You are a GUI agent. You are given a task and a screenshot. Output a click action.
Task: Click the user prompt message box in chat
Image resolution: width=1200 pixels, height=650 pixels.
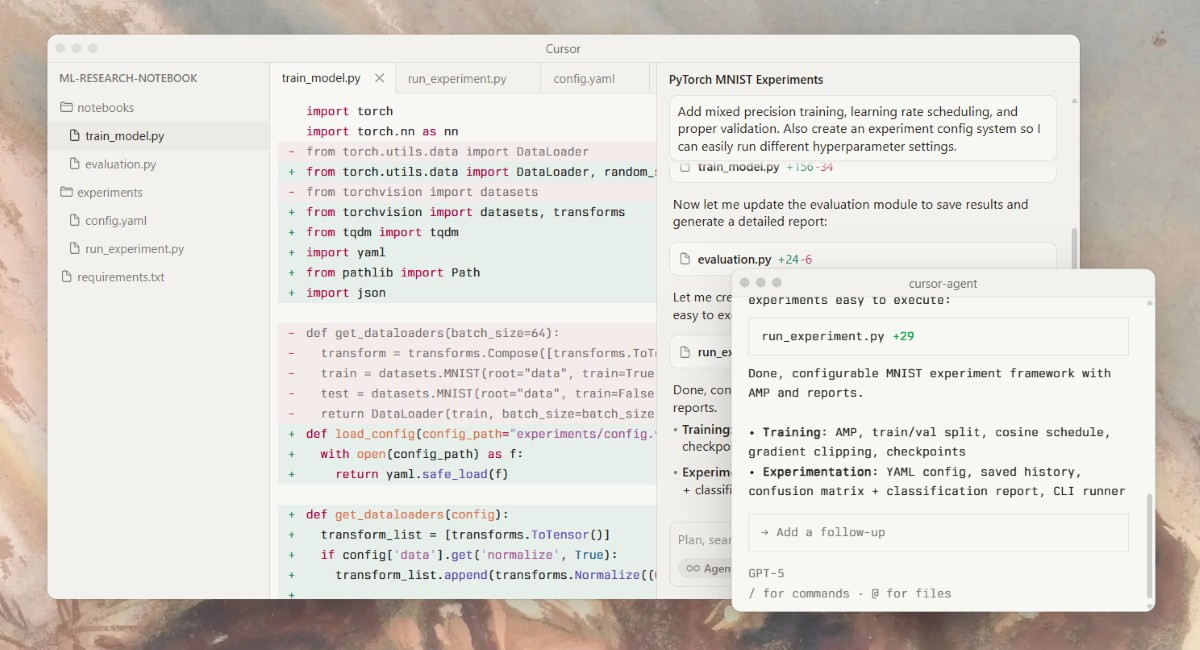click(863, 128)
